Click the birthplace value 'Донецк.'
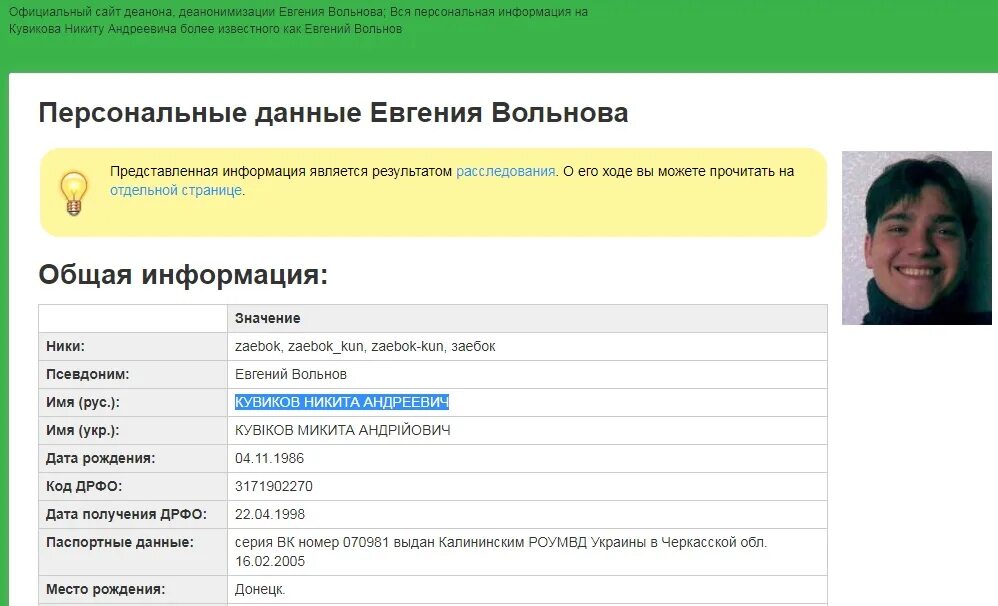Screen dimensions: 998x606 coord(260,589)
